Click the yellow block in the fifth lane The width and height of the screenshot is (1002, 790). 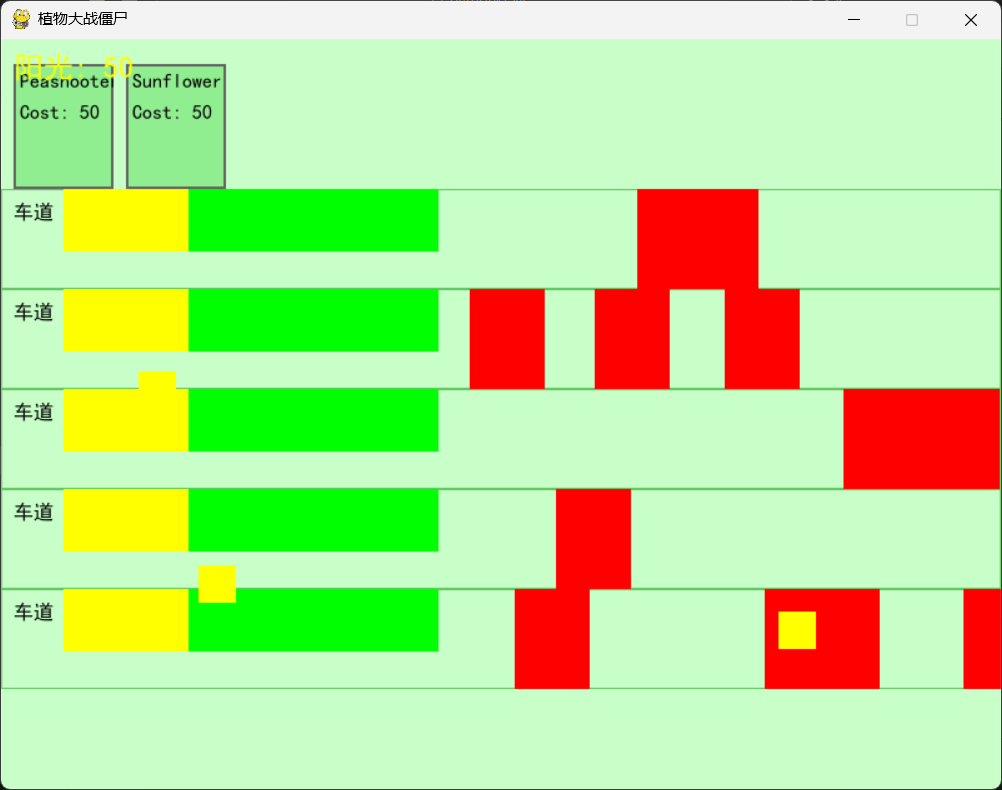(126, 621)
